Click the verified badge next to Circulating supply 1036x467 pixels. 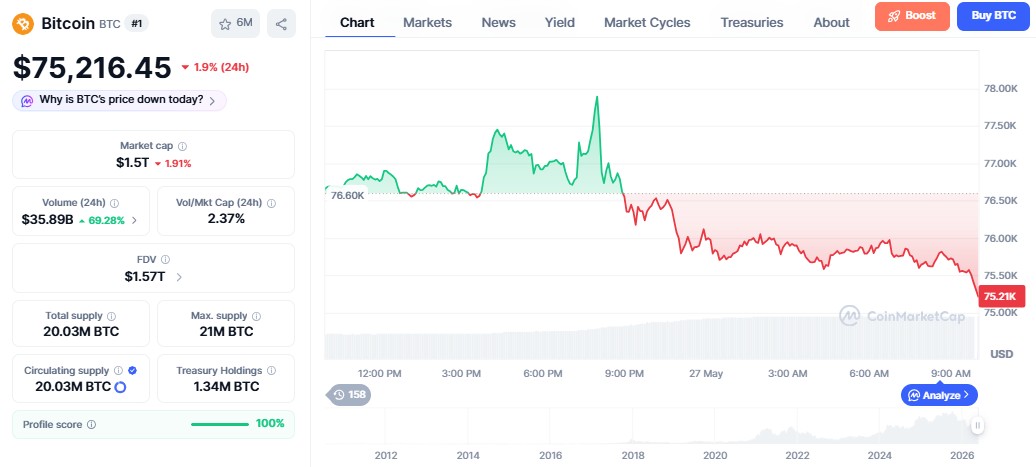(x=132, y=371)
